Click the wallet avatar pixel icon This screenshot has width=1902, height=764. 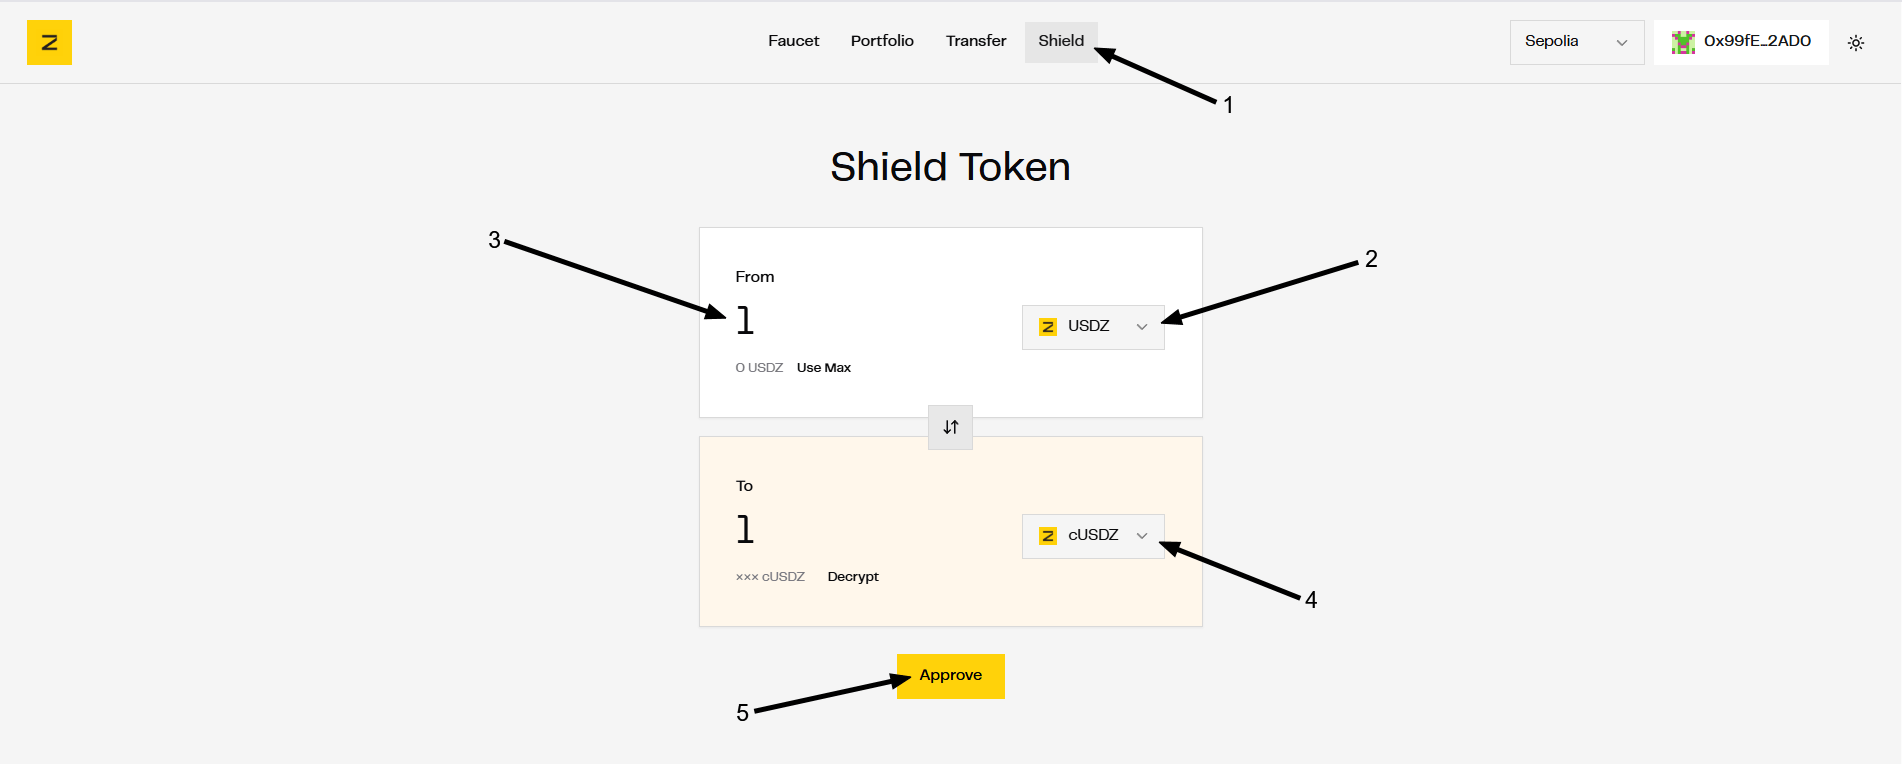pos(1683,42)
